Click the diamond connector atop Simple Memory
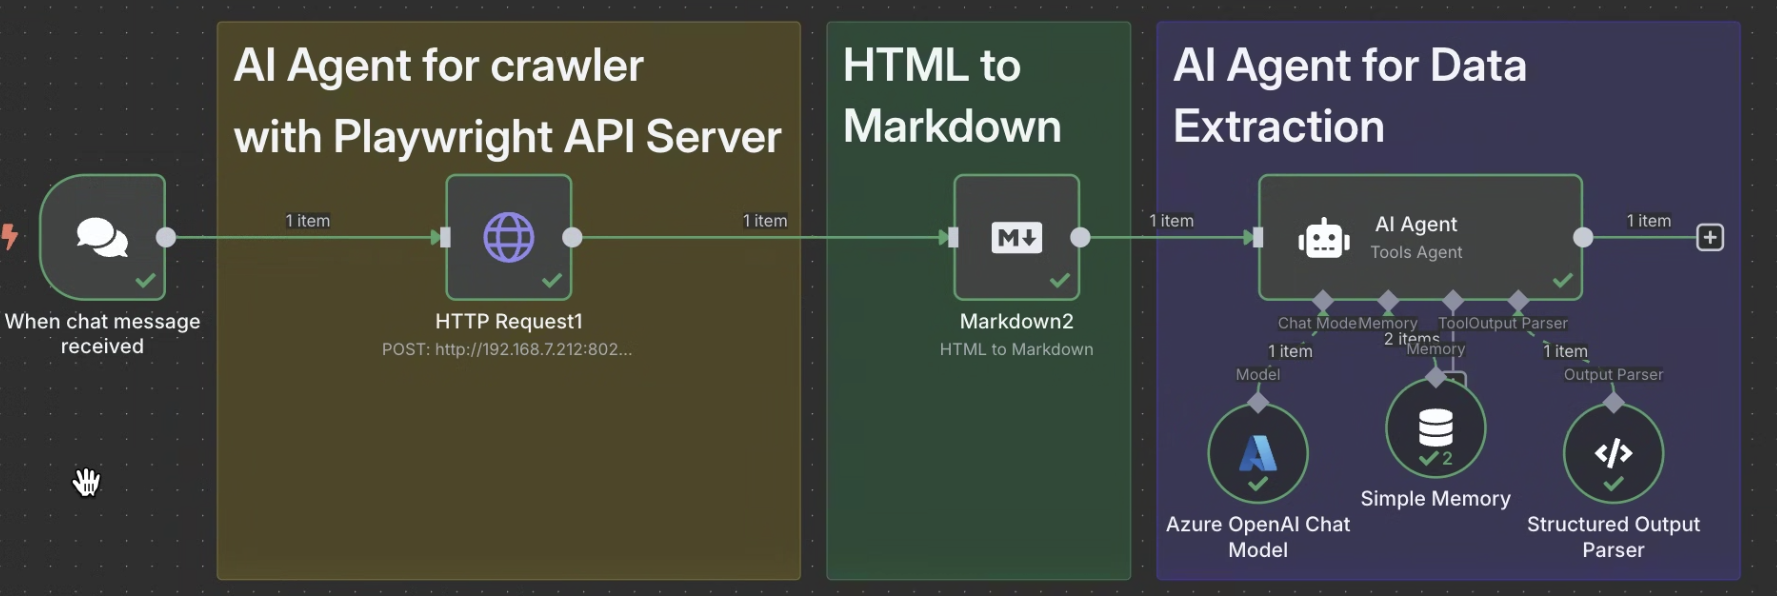1777x596 pixels. point(1436,377)
